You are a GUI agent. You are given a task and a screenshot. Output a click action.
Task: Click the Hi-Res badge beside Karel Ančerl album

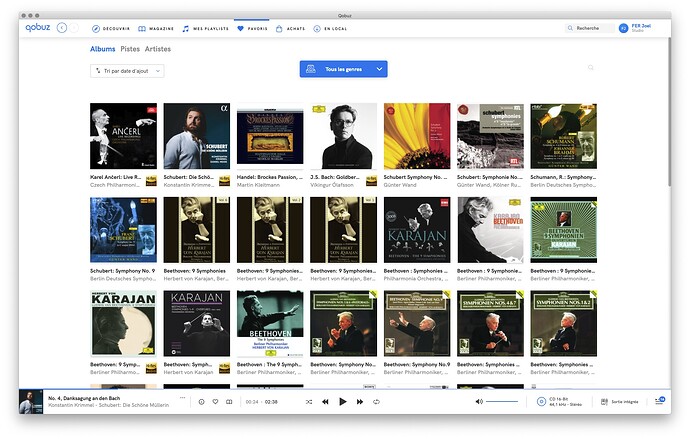coord(151,180)
